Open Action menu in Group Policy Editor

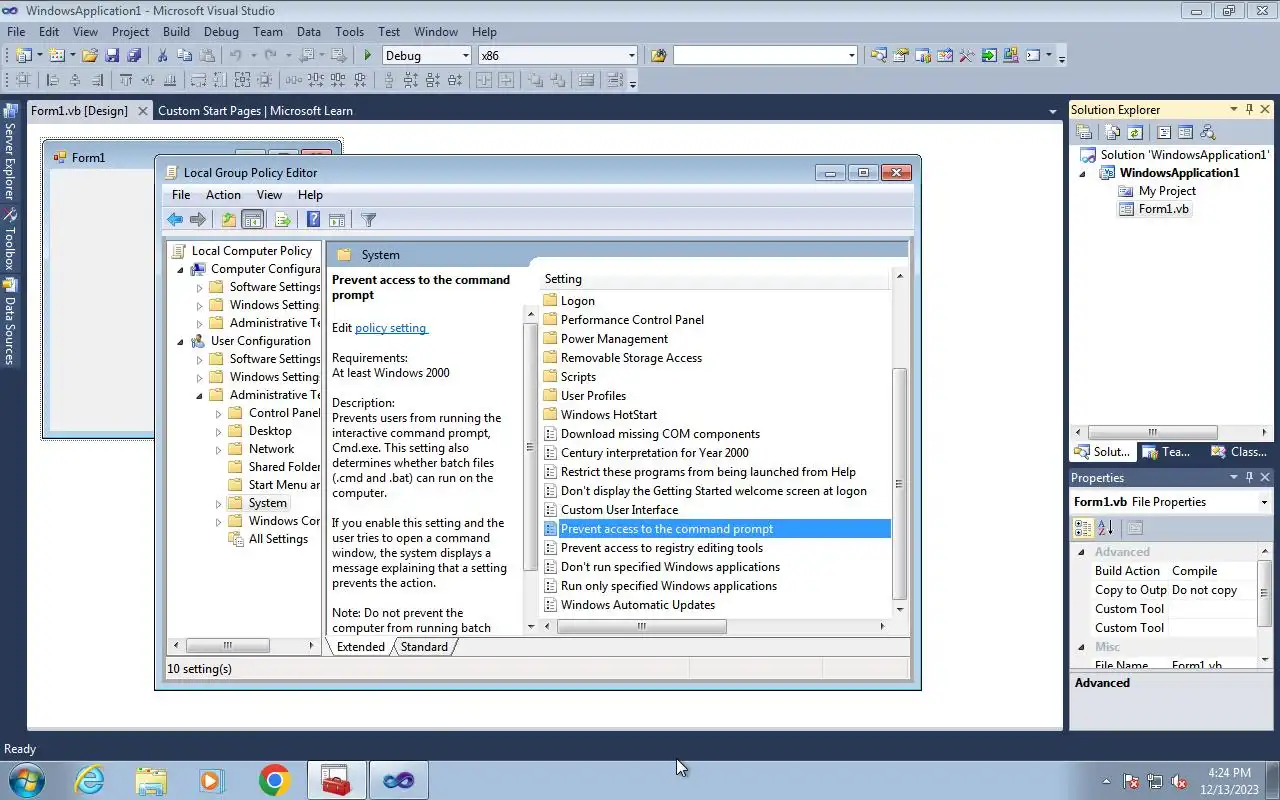(x=223, y=195)
